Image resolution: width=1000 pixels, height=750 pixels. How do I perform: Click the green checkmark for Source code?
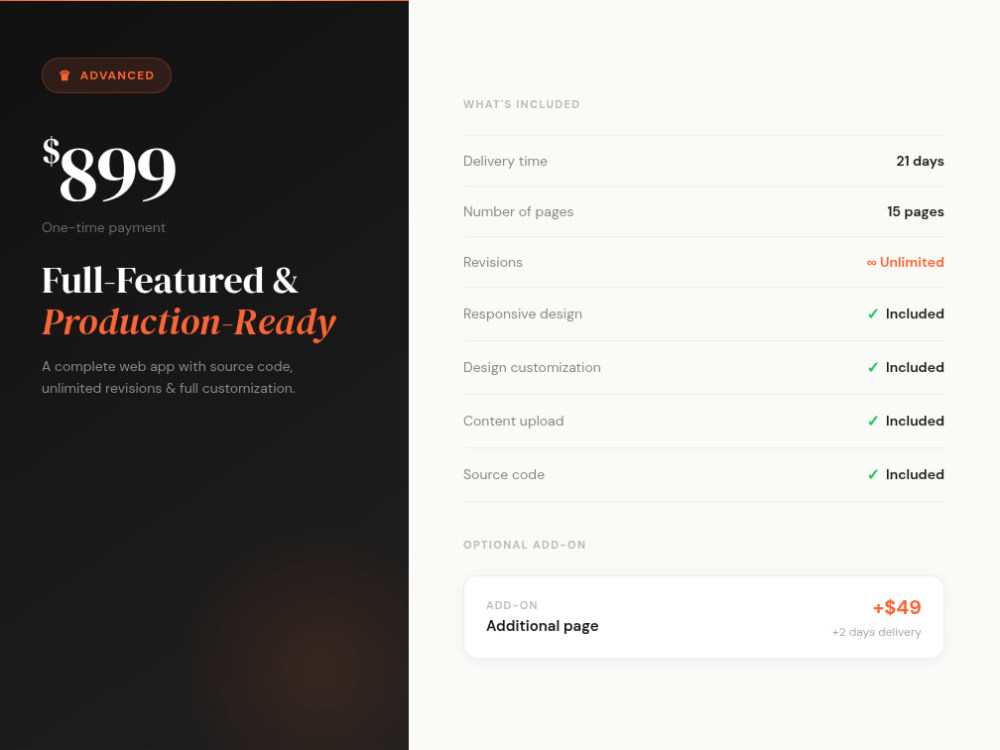pyautogui.click(x=873, y=474)
